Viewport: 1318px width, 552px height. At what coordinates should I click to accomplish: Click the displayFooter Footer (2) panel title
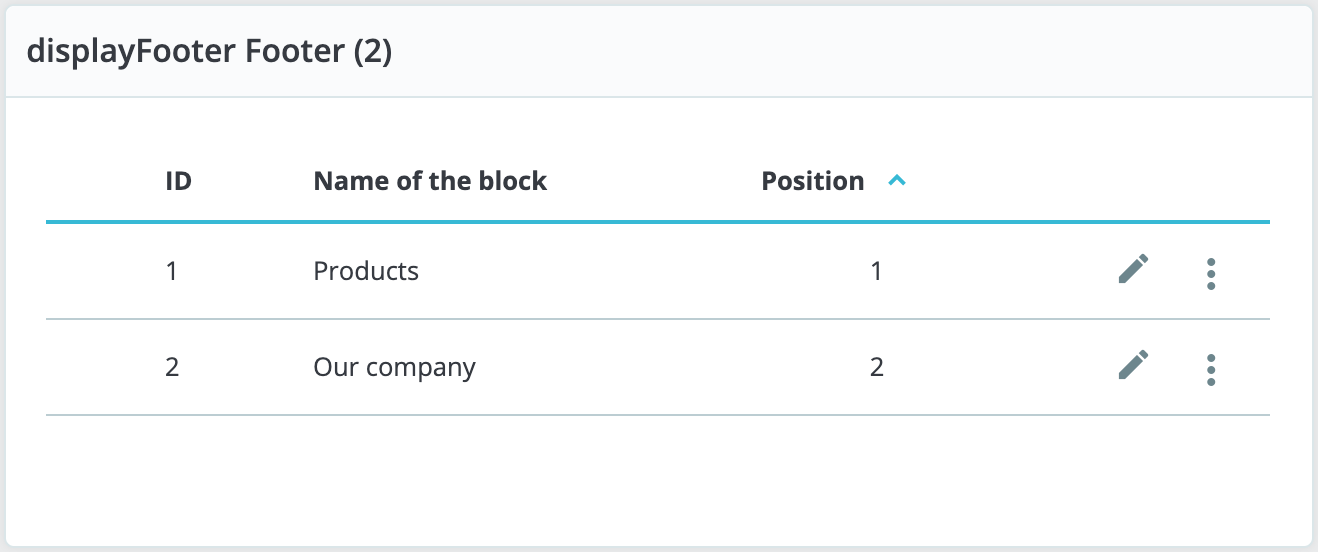[x=209, y=52]
